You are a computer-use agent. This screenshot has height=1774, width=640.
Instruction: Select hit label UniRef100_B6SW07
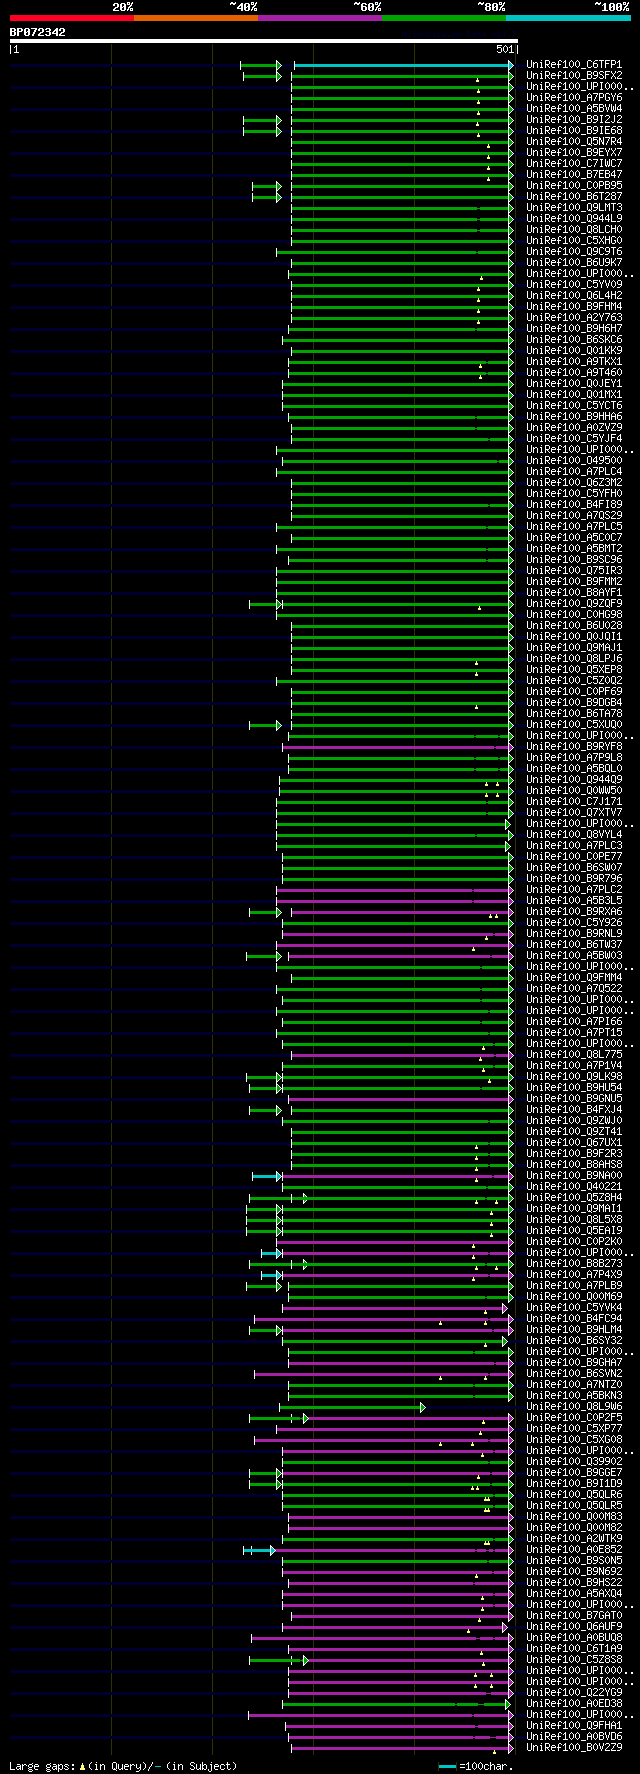[x=574, y=867]
